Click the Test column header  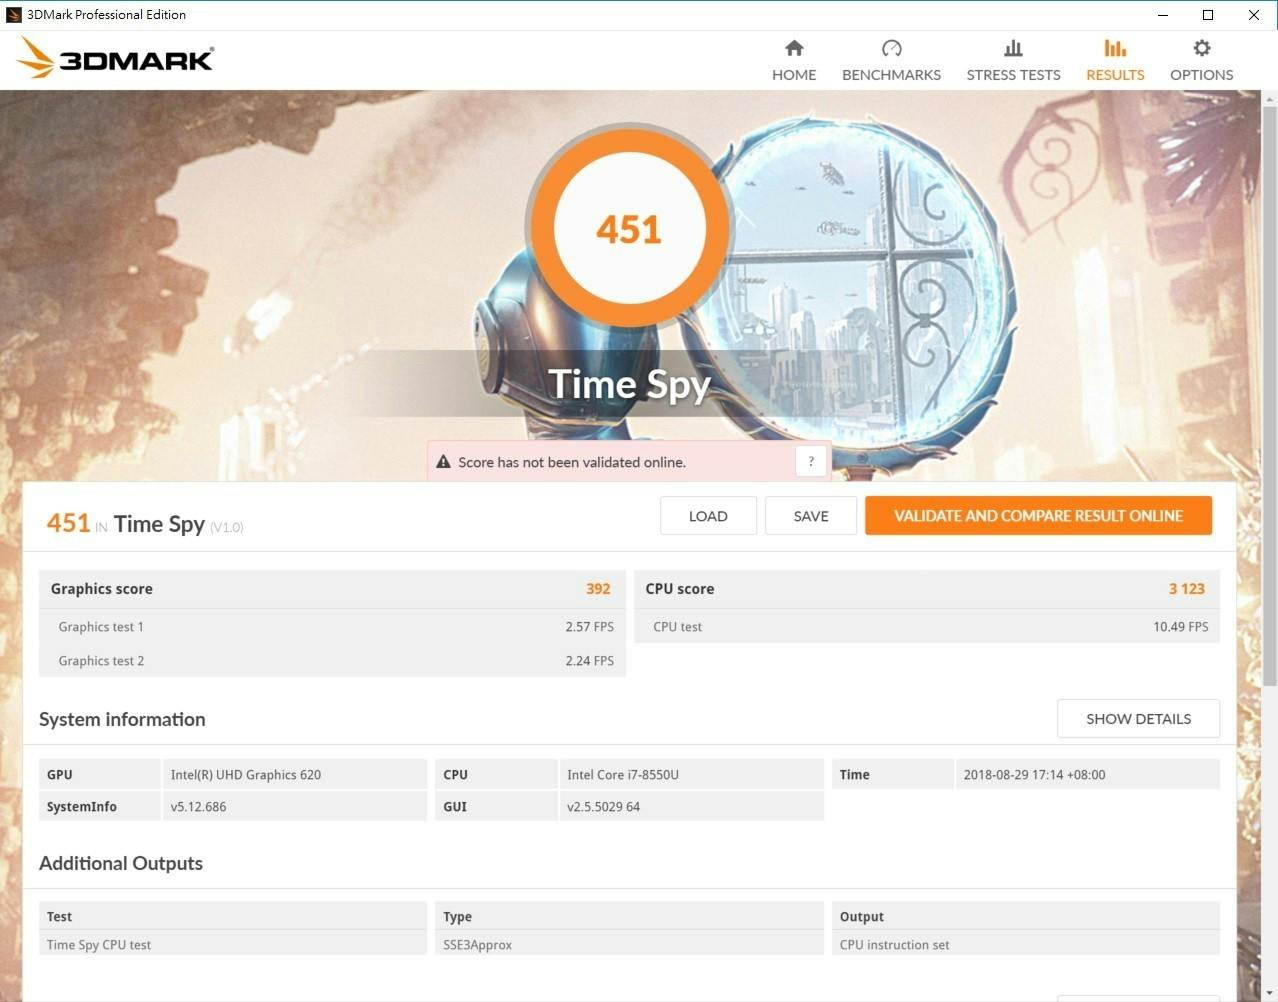59,917
